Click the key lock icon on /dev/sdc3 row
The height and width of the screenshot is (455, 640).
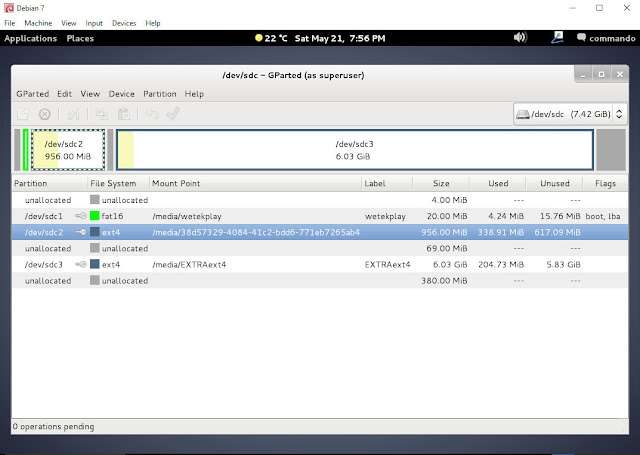click(81, 264)
